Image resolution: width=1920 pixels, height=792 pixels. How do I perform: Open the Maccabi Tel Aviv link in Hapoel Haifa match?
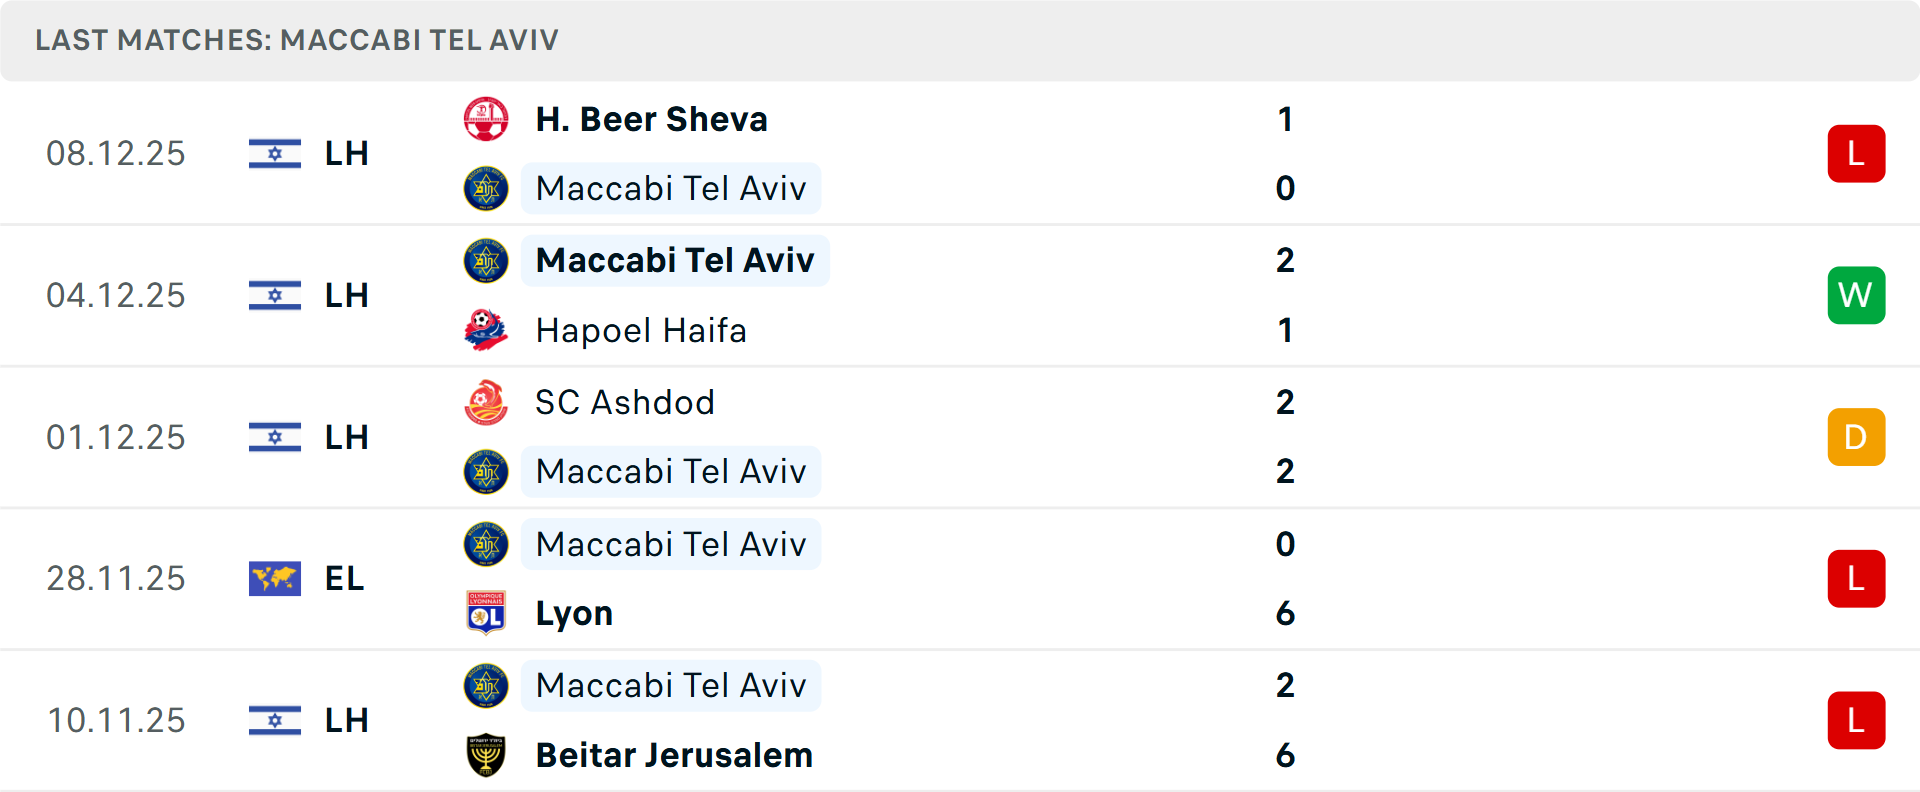point(675,260)
